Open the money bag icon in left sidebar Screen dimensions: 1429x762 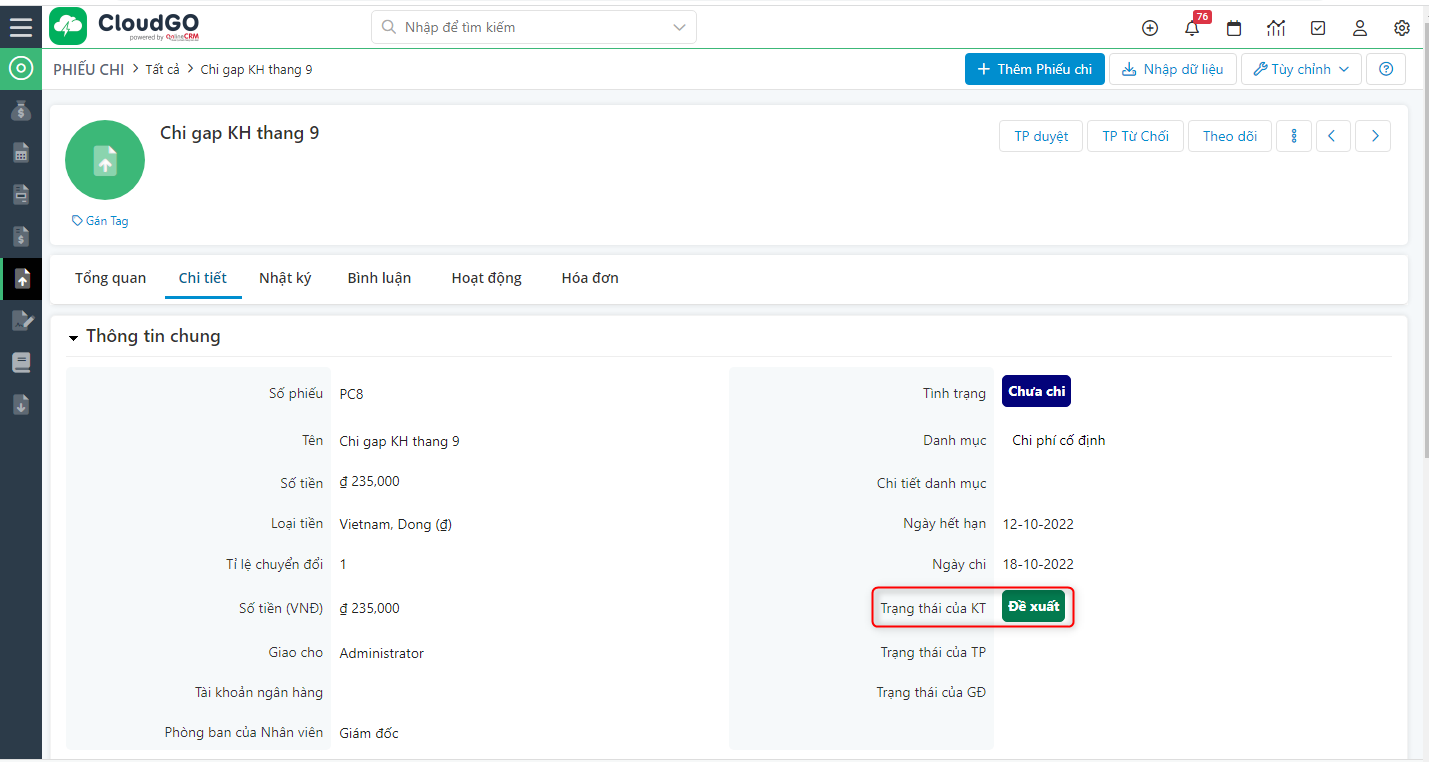tap(21, 110)
